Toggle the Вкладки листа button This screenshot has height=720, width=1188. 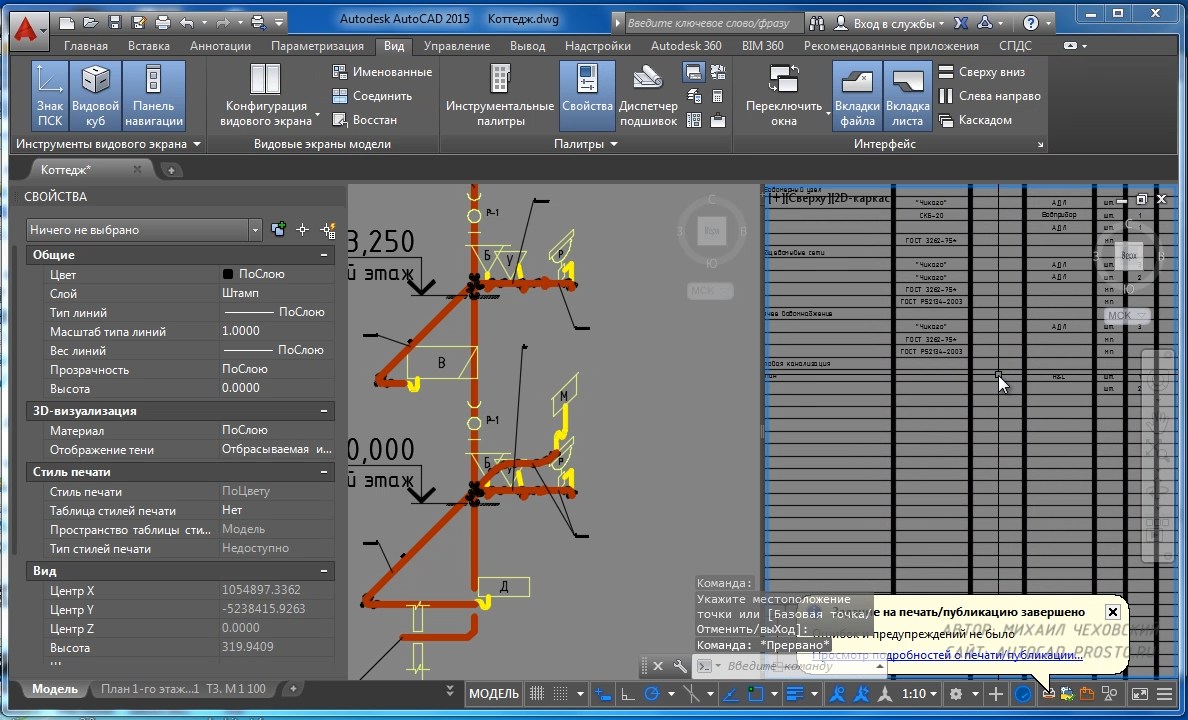907,96
